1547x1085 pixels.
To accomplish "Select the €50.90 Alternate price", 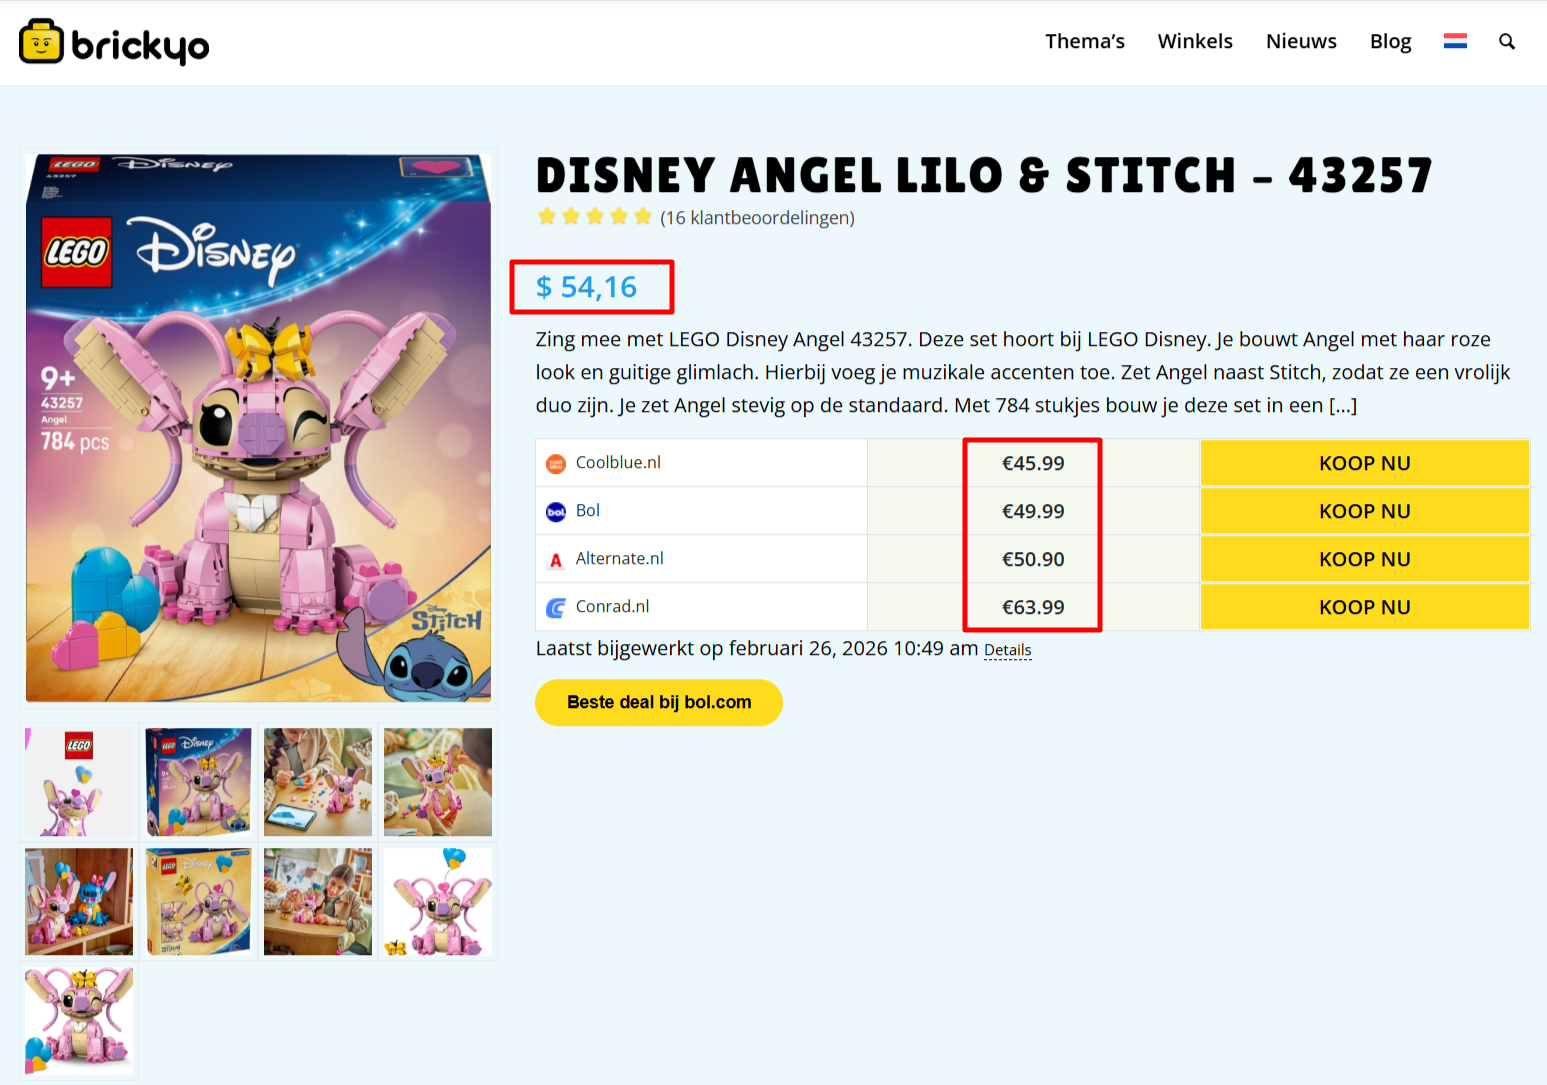I will [1033, 559].
